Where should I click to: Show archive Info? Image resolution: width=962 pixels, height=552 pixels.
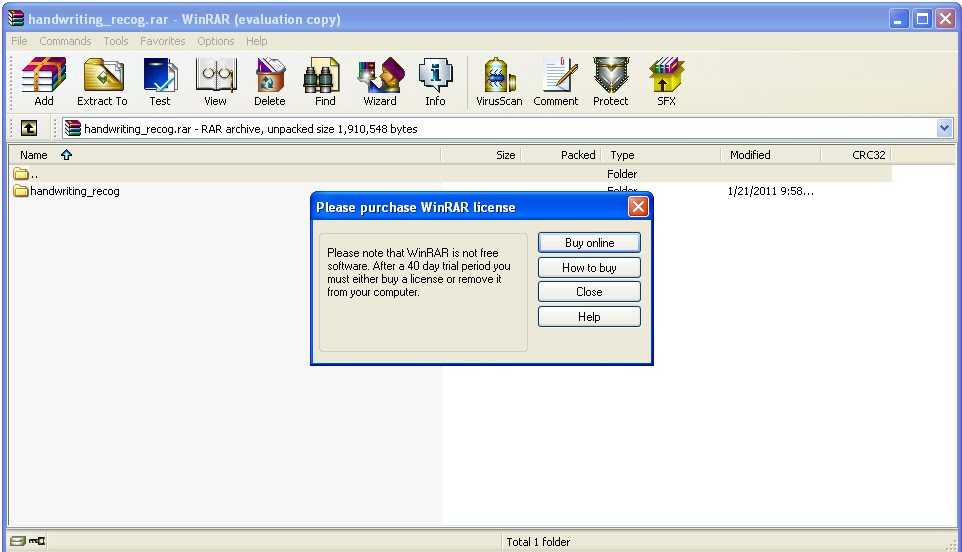pos(435,82)
